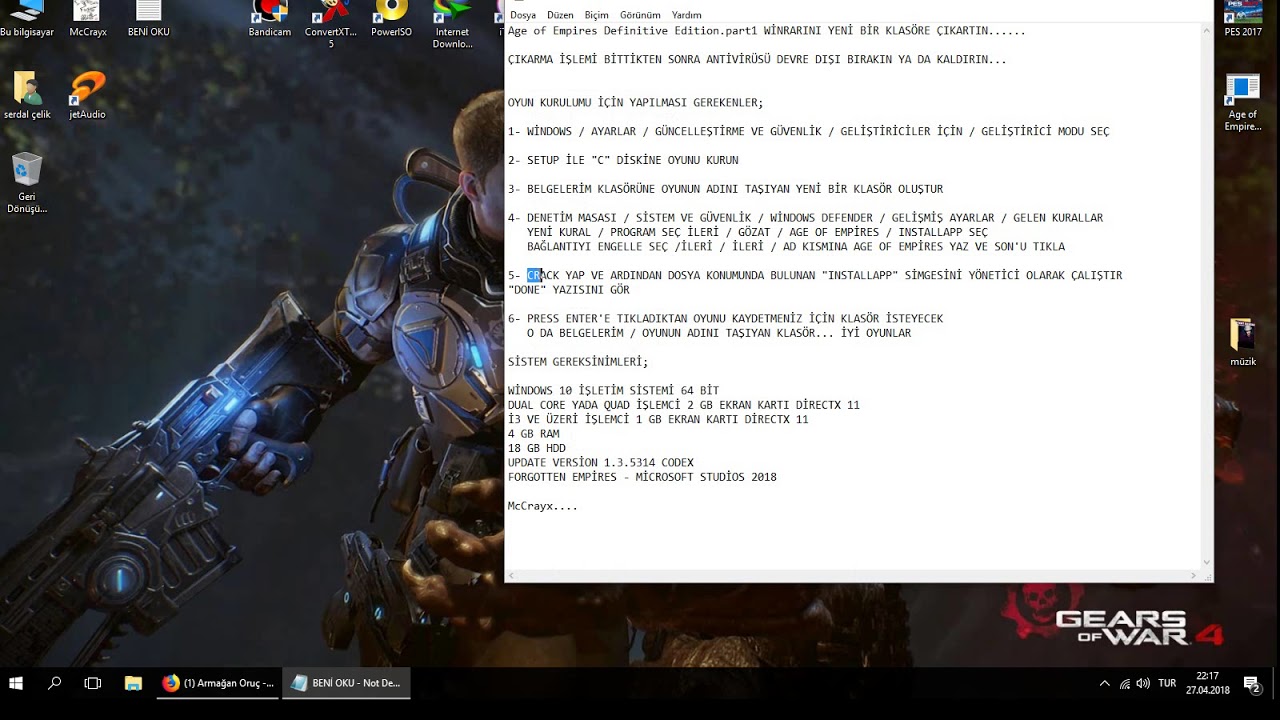Click the text ""DONE" YAZISINI GÖR"

[x=569, y=290]
